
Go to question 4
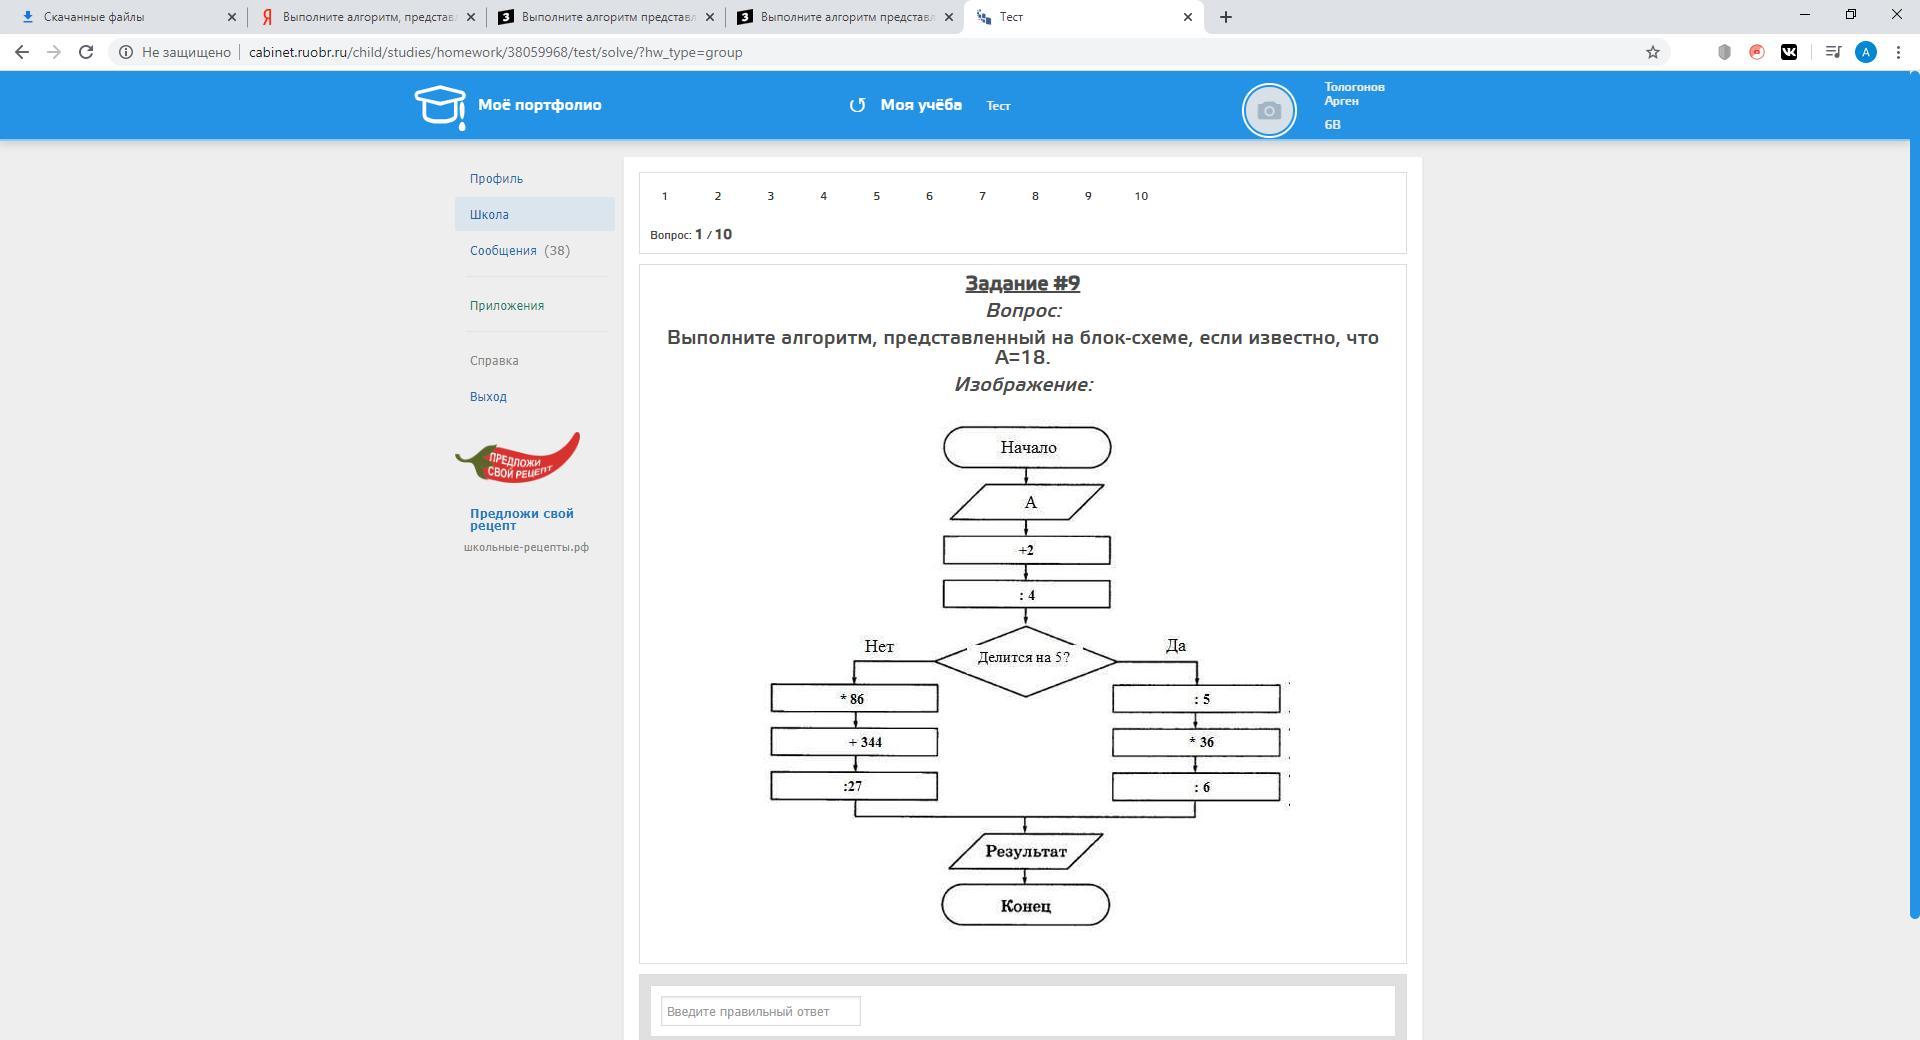824,196
